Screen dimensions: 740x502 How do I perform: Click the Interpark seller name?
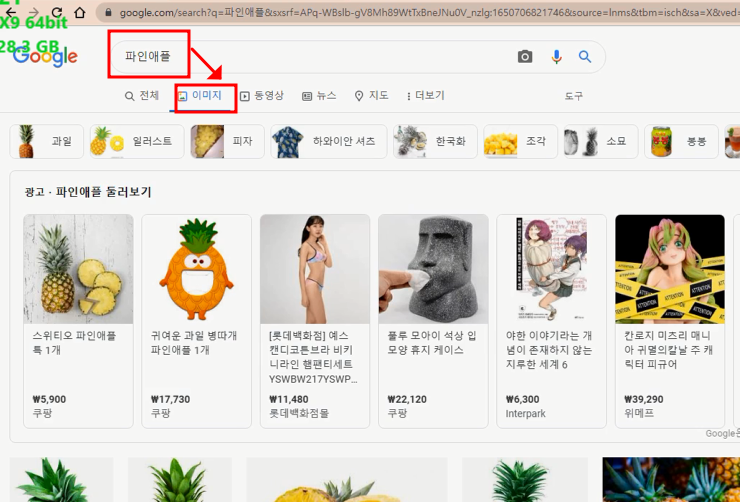(x=526, y=414)
